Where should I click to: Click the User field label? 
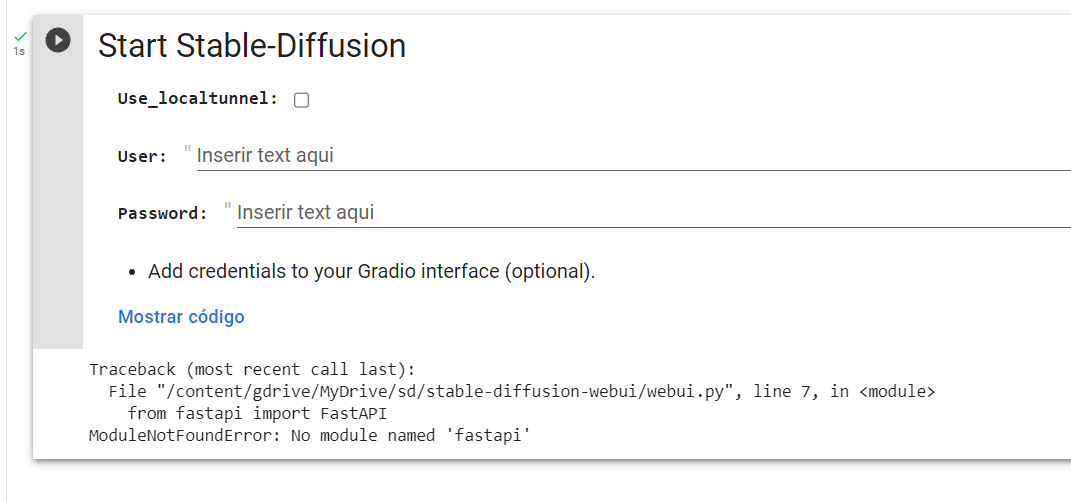click(142, 157)
